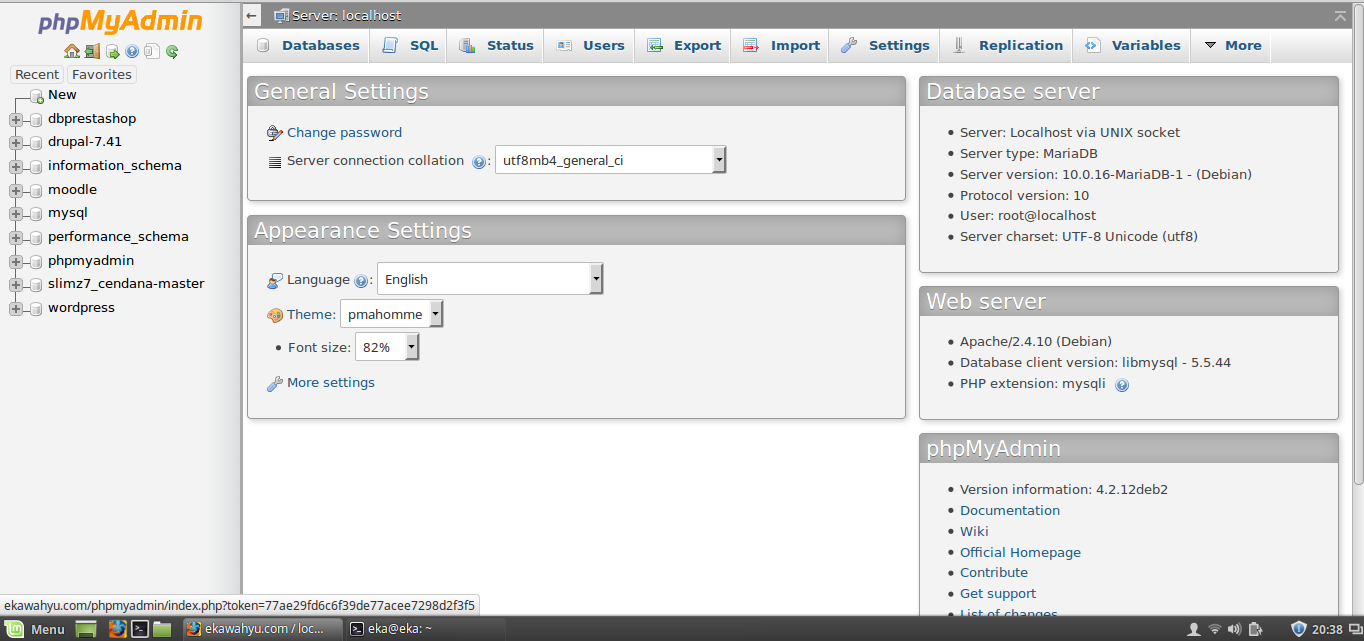Click the phpMyAdmin logo

pyautogui.click(x=120, y=21)
